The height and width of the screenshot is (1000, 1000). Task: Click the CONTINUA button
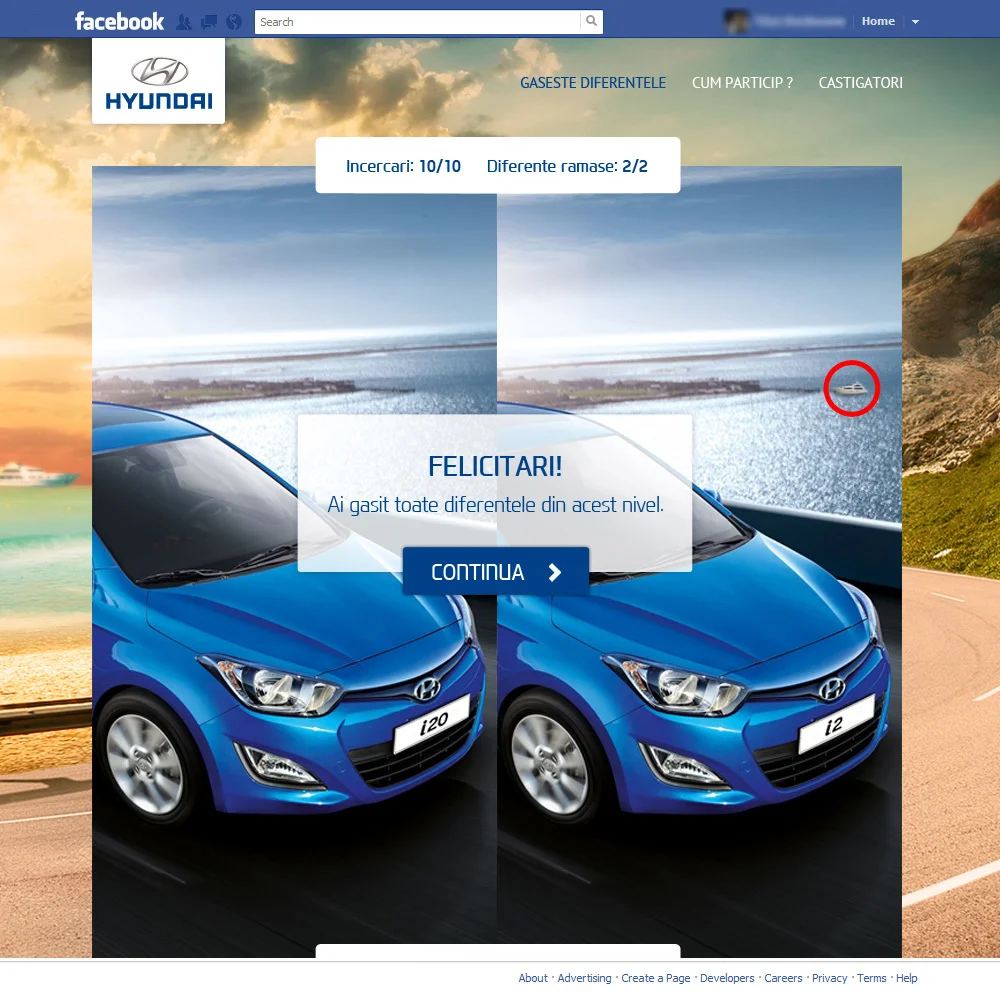[x=496, y=571]
